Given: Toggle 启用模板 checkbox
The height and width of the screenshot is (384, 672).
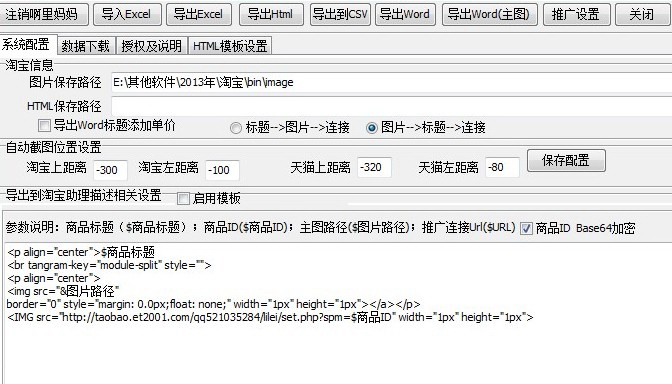Looking at the screenshot, I should coord(183,198).
